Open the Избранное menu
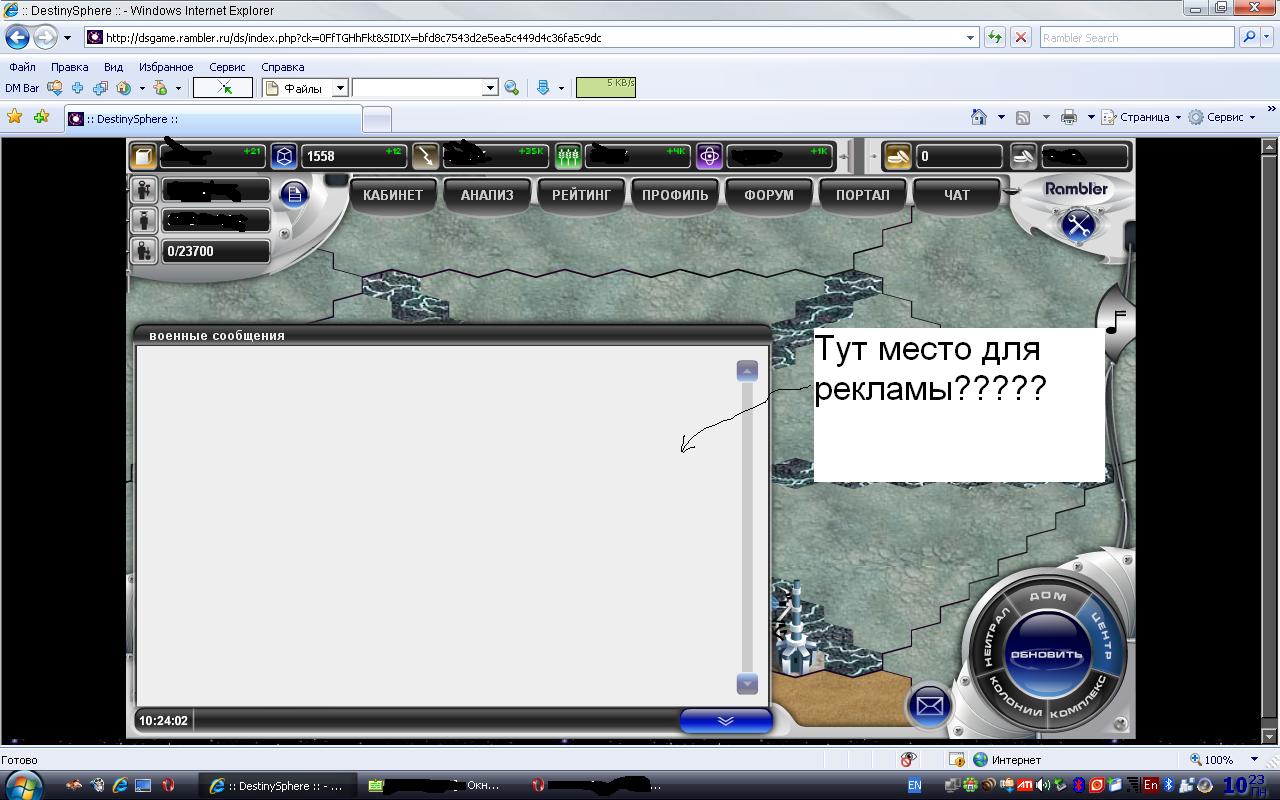 166,67
